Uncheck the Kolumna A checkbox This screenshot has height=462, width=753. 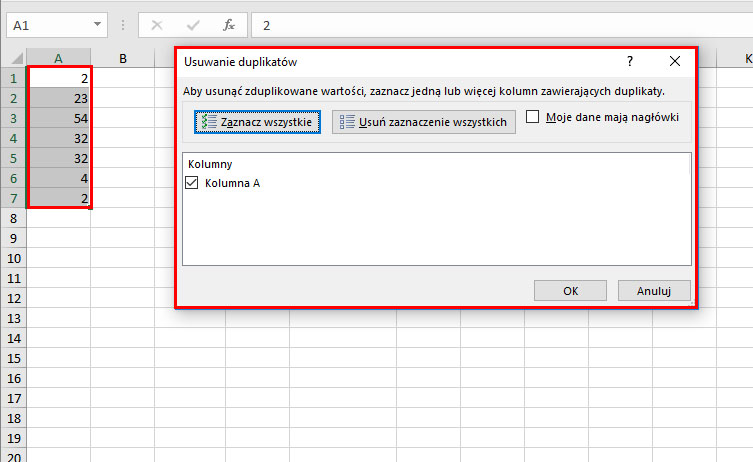pos(193,183)
